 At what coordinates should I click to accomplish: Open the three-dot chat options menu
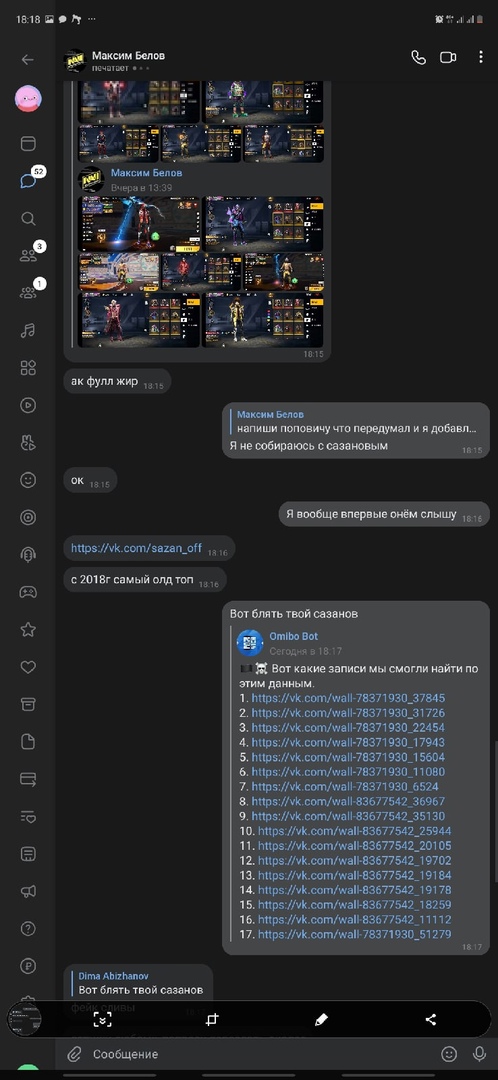[480, 58]
